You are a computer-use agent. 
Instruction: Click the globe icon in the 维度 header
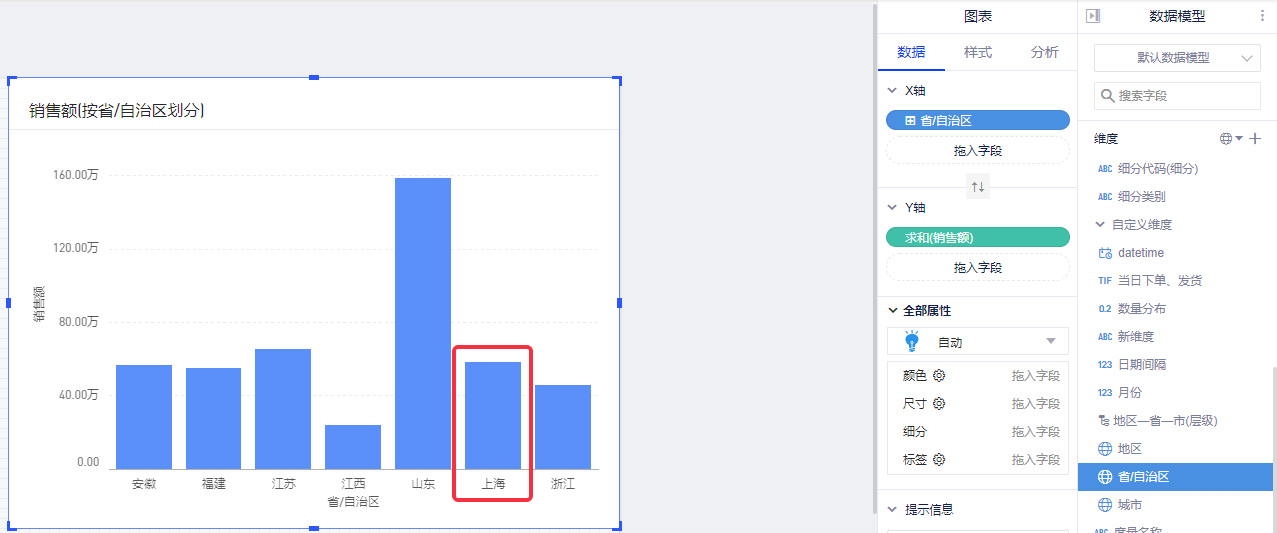tap(1227, 139)
